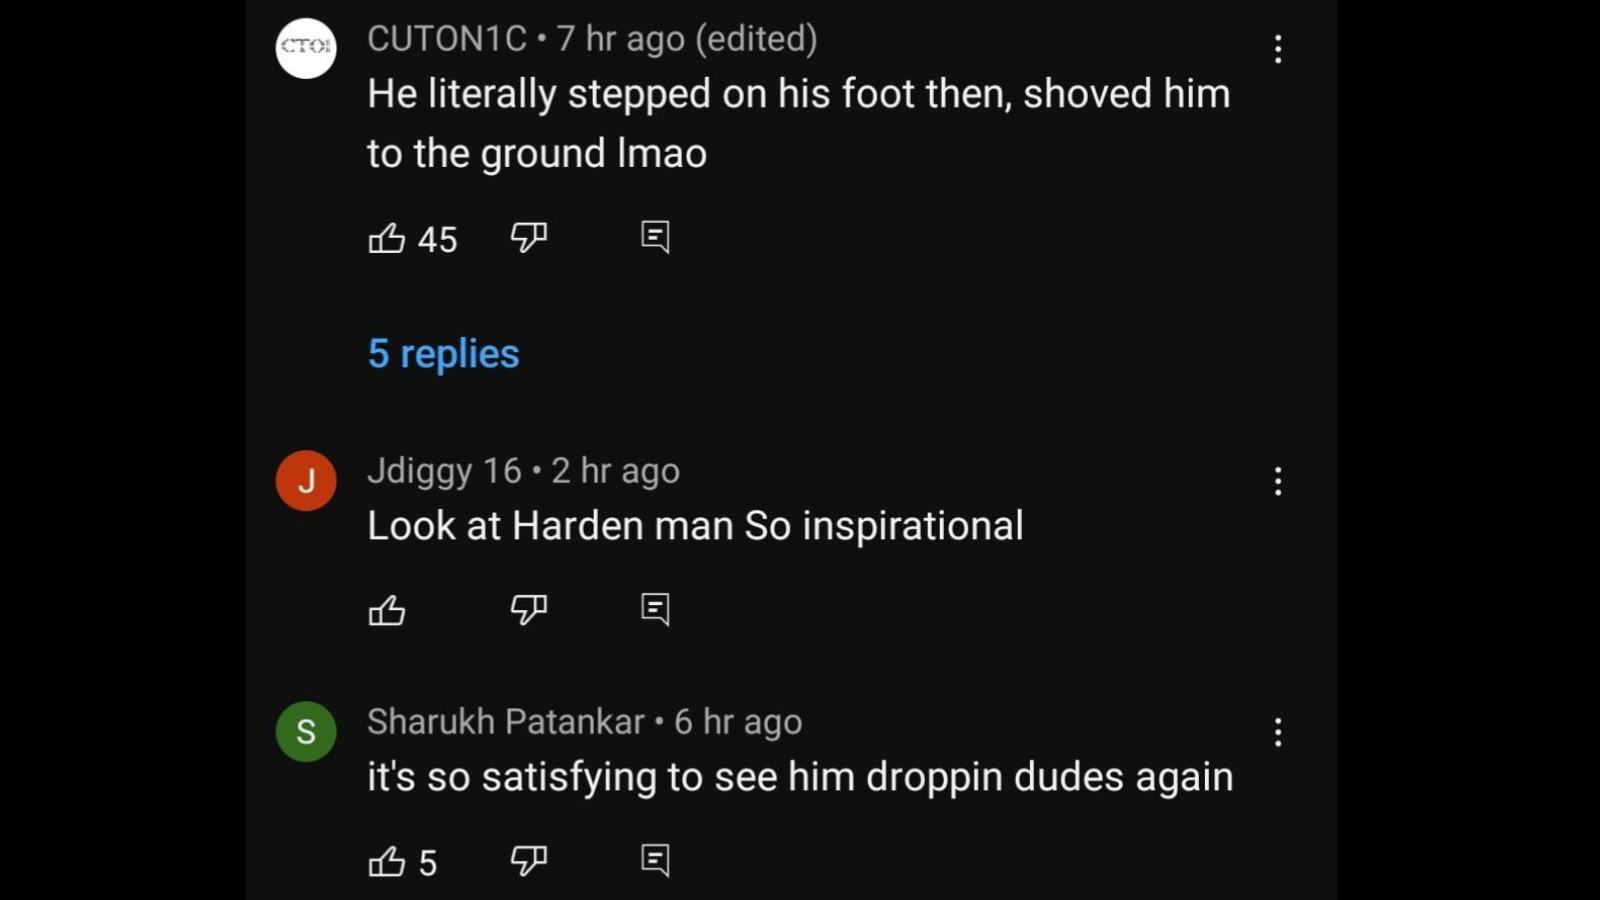Open three-dot menu on Sharukh Patankar's comment
1600x900 pixels.
[x=1278, y=732]
